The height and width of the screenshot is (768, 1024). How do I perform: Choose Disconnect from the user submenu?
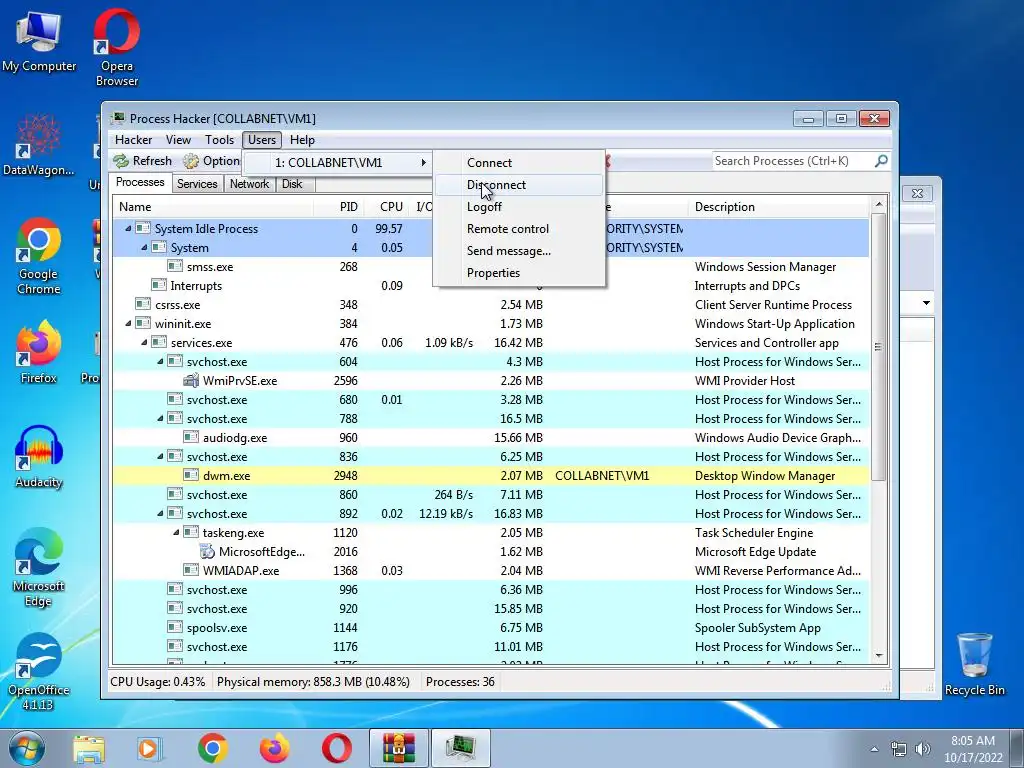(x=519, y=185)
